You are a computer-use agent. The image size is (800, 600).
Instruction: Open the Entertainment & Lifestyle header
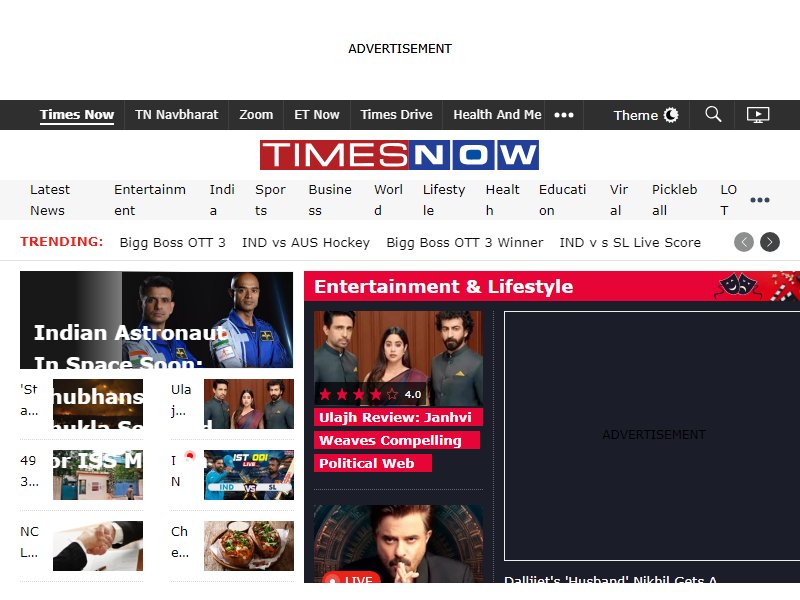click(443, 286)
